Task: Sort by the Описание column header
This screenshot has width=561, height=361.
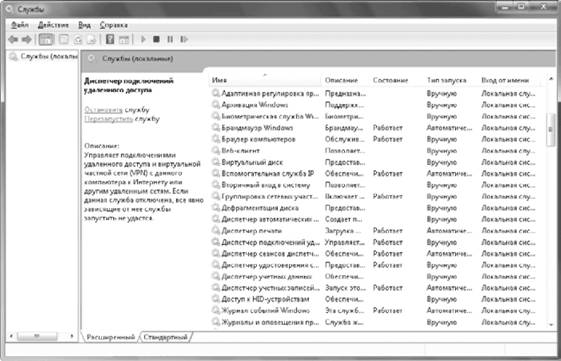Action: [345, 80]
